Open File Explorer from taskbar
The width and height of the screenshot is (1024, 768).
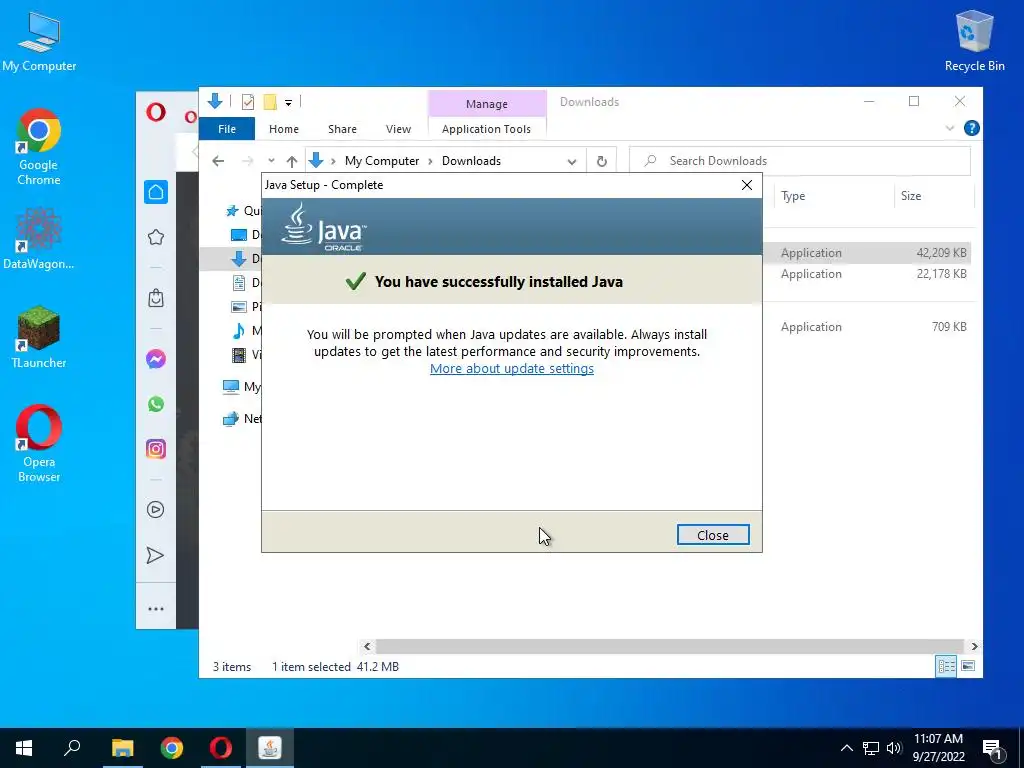tap(122, 748)
